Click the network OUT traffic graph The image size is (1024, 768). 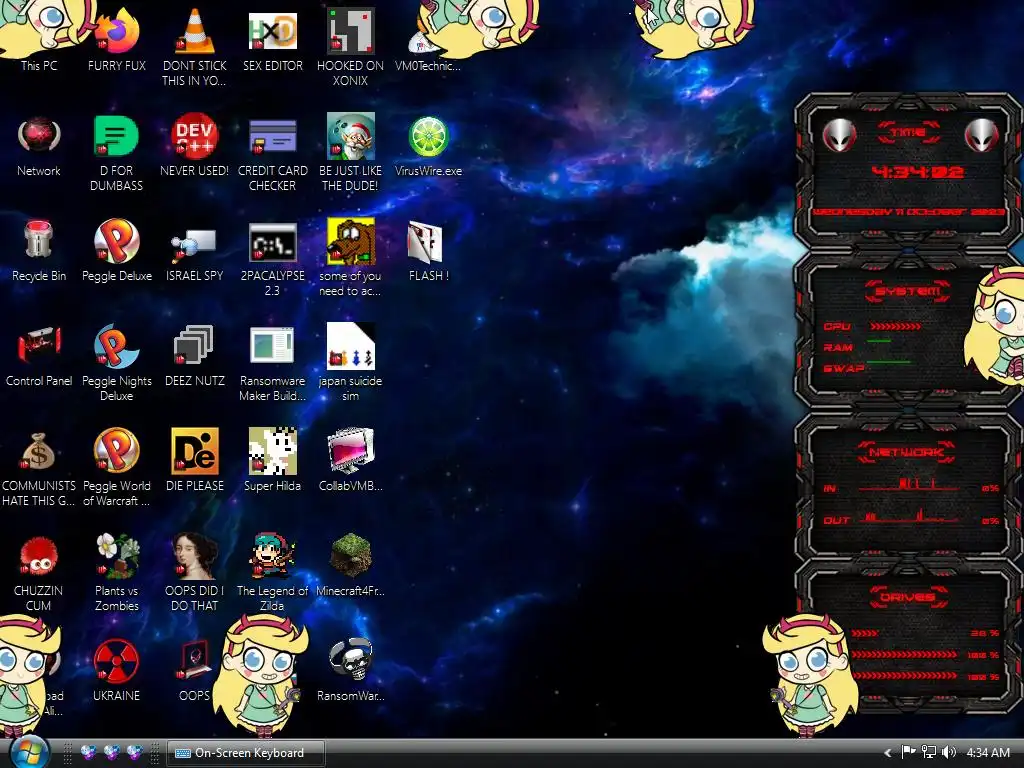pyautogui.click(x=909, y=516)
